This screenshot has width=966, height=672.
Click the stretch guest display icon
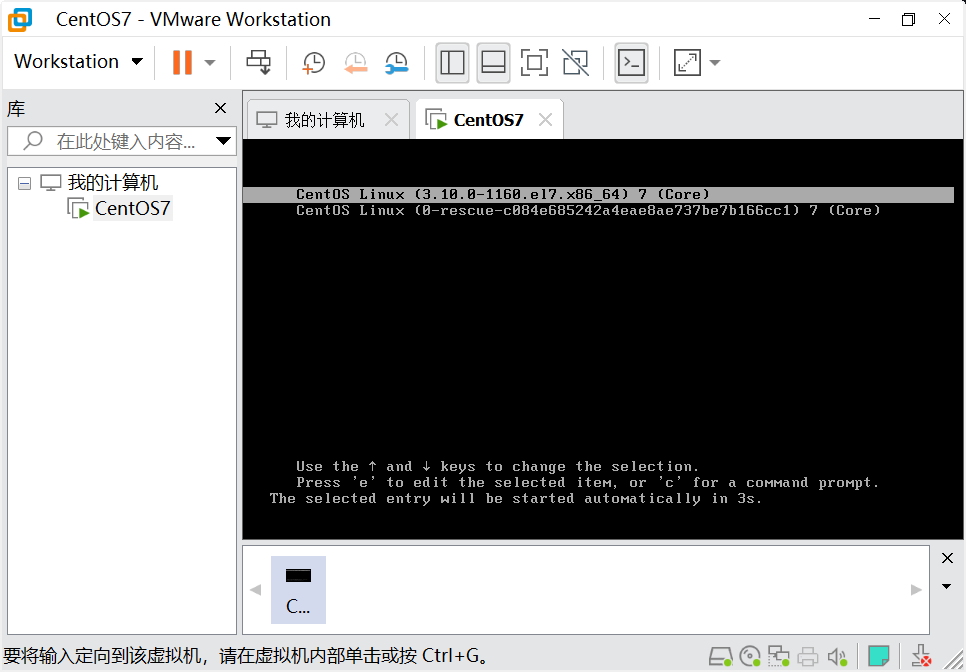pyautogui.click(x=687, y=63)
